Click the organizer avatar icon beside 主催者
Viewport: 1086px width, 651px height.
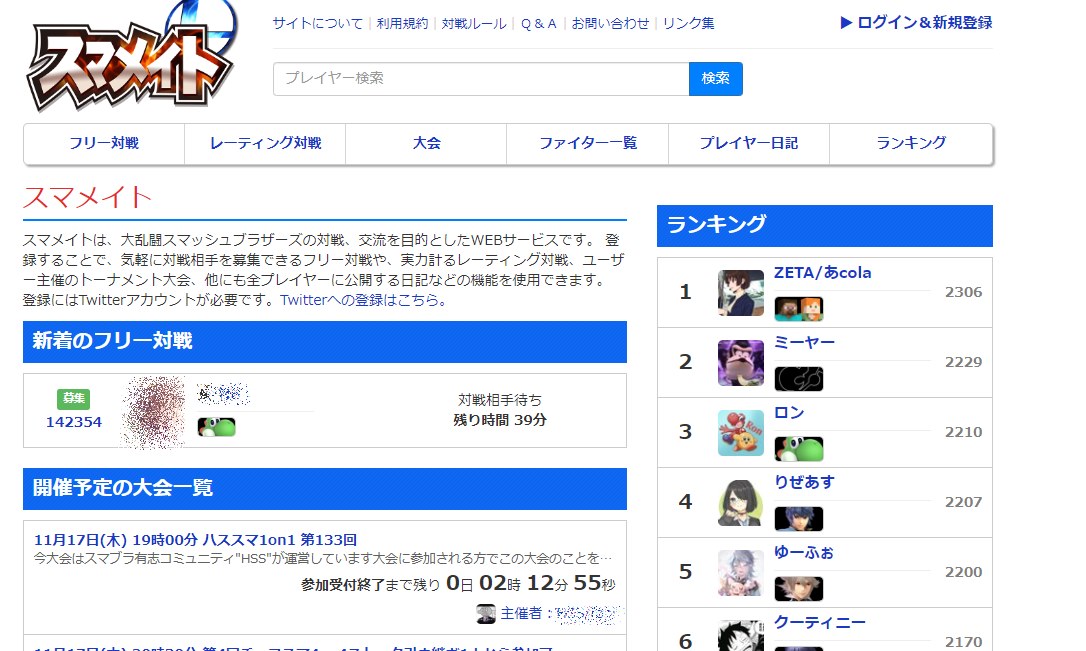point(486,614)
